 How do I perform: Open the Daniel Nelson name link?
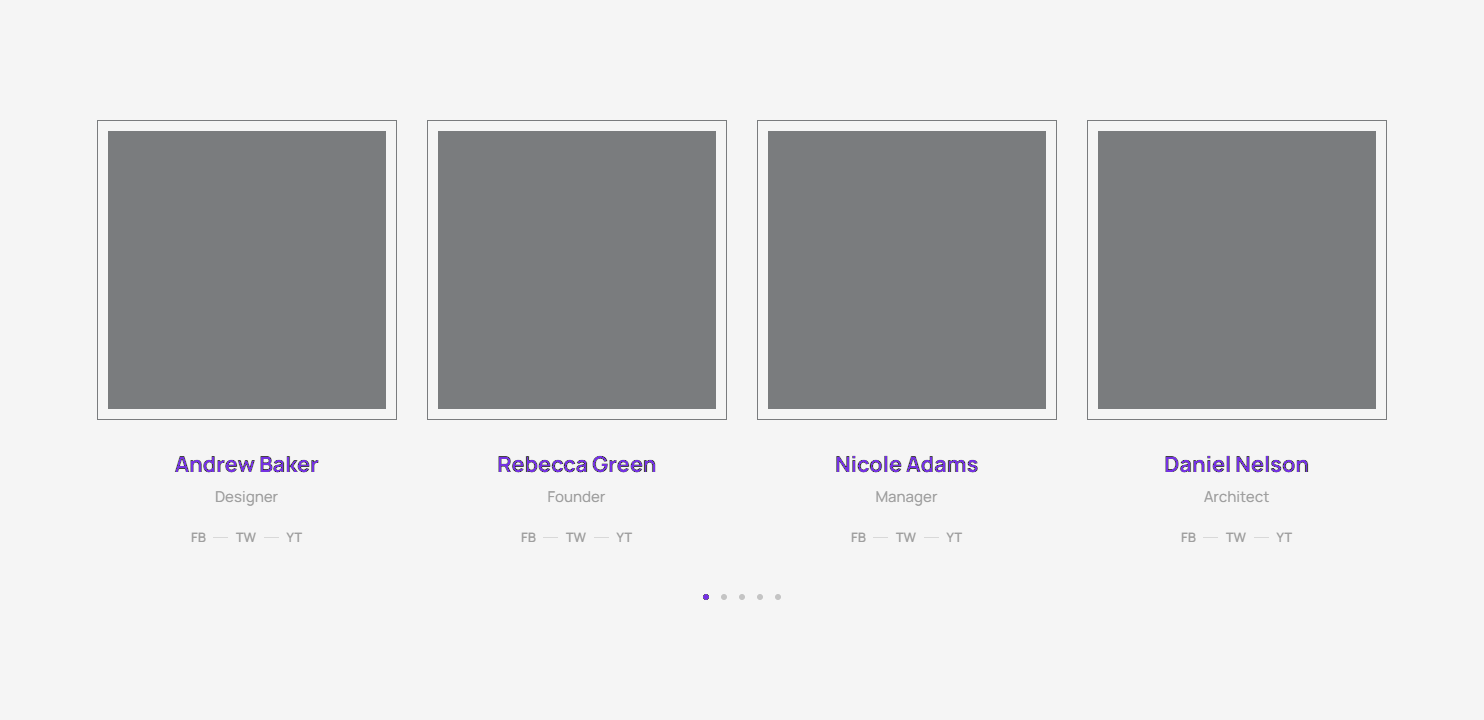click(1236, 464)
